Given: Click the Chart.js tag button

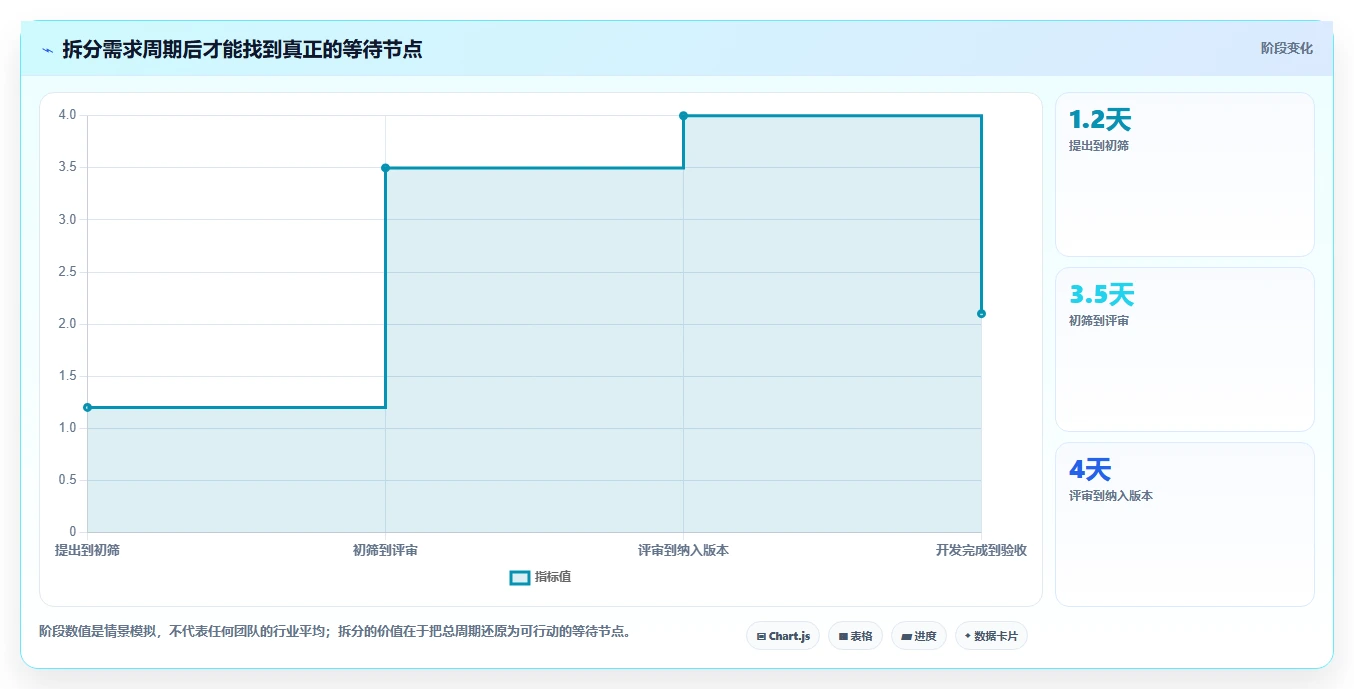Looking at the screenshot, I should tap(783, 636).
